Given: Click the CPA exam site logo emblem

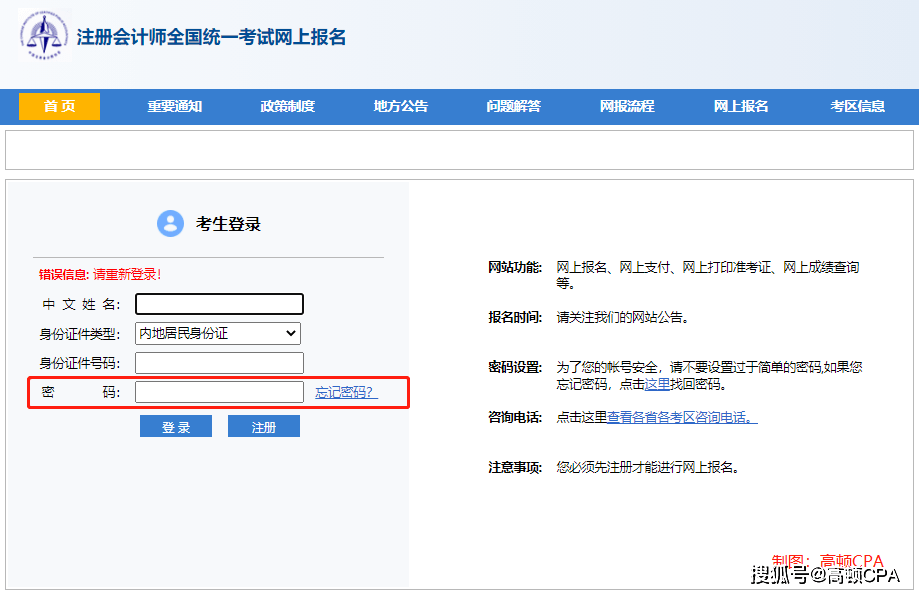Looking at the screenshot, I should (43, 35).
